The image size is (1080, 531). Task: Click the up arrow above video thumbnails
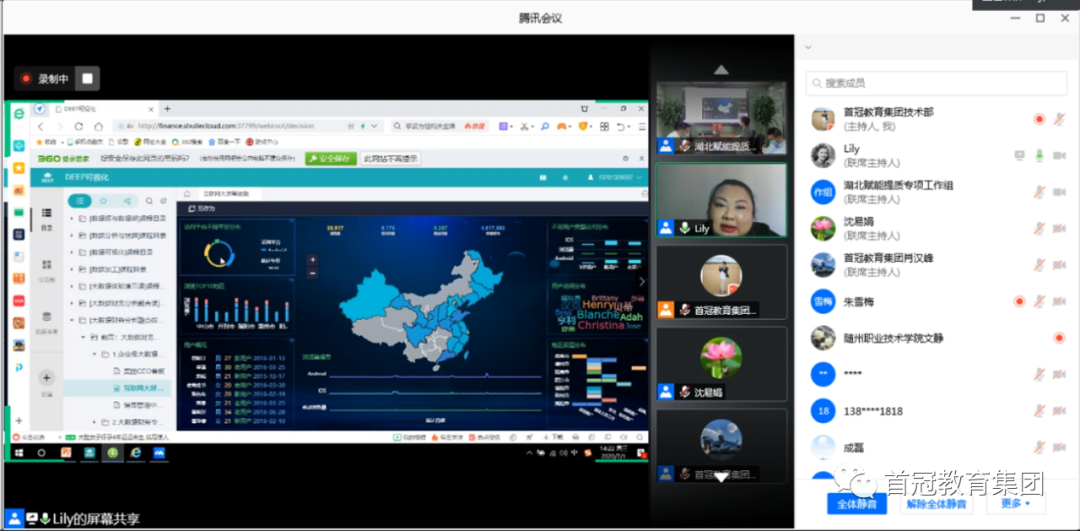[721, 70]
